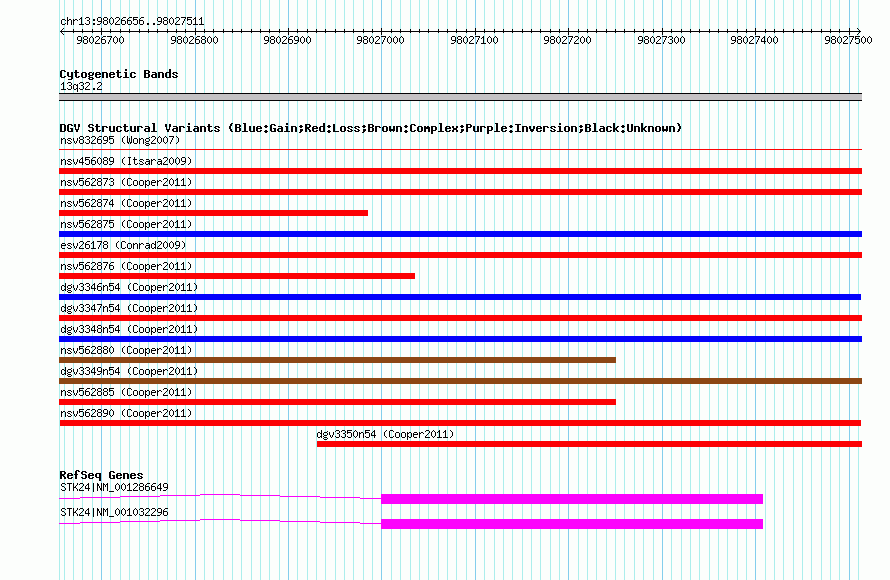
Task: Select the nsv562890 (Cooper2011) red bar
Action: point(460,423)
